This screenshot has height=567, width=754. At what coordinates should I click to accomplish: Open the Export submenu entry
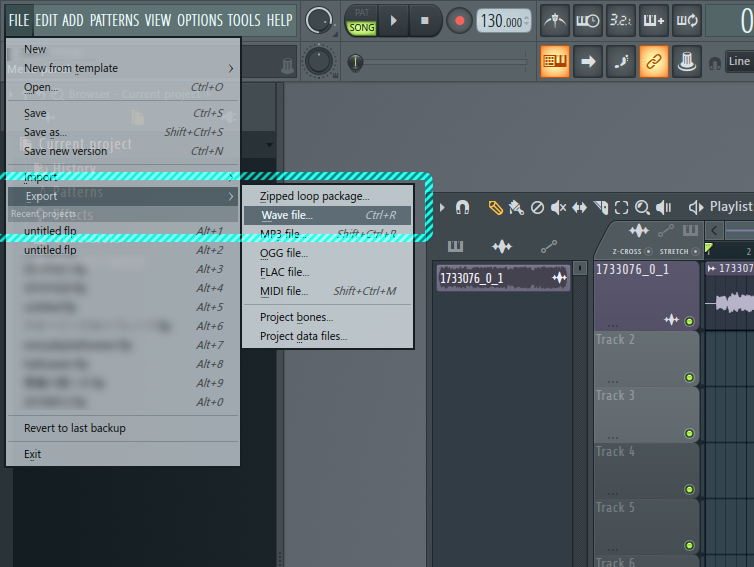pos(123,196)
